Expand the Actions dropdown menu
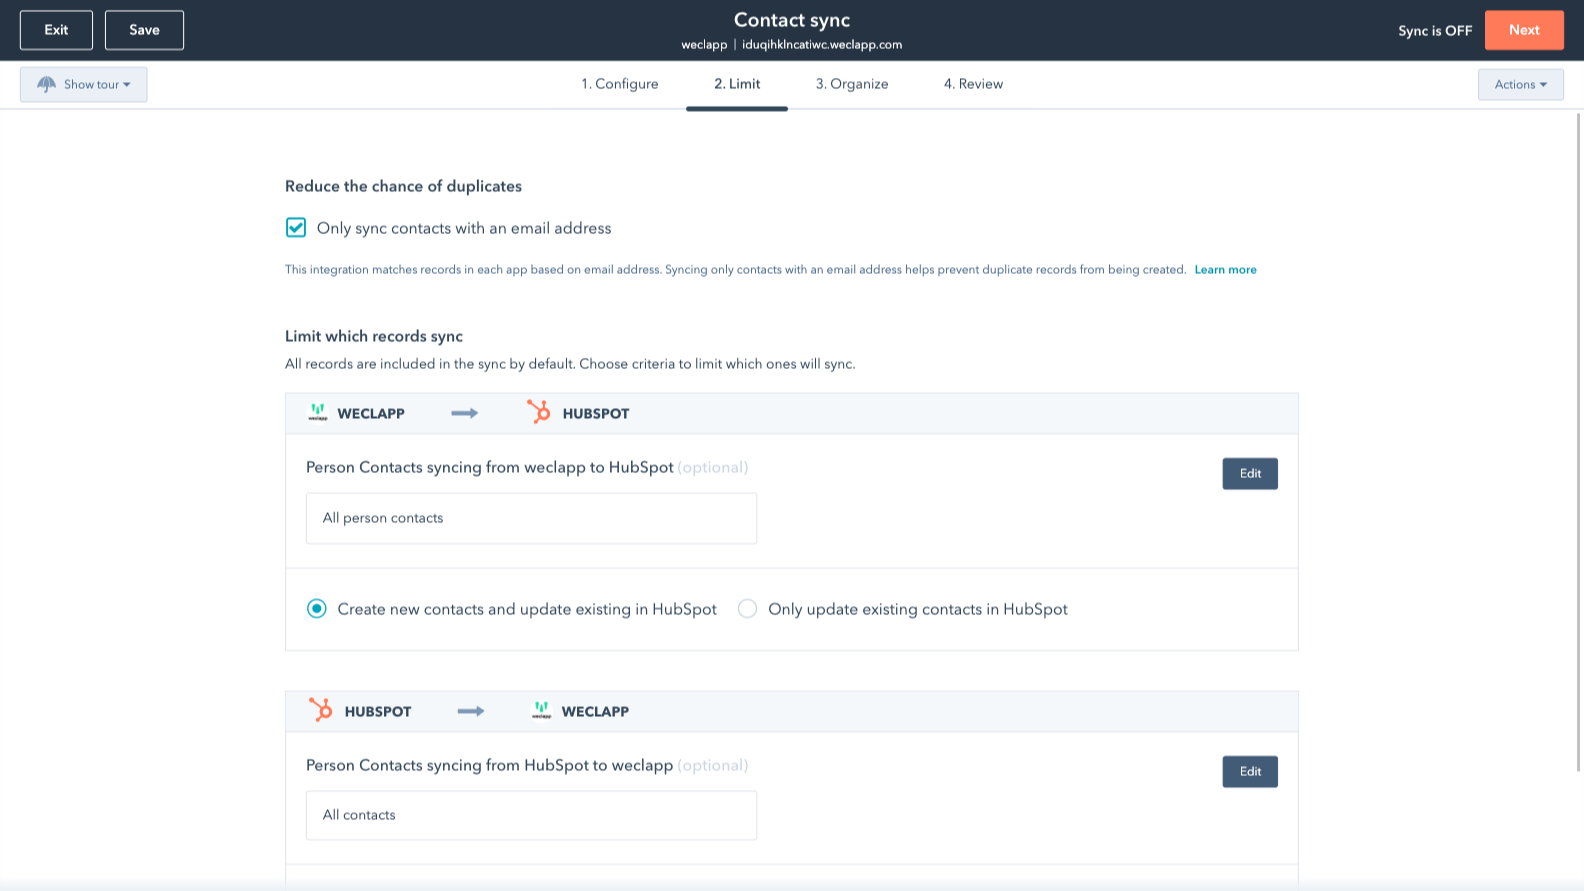Screen dimensions: 1584x891 (1520, 85)
